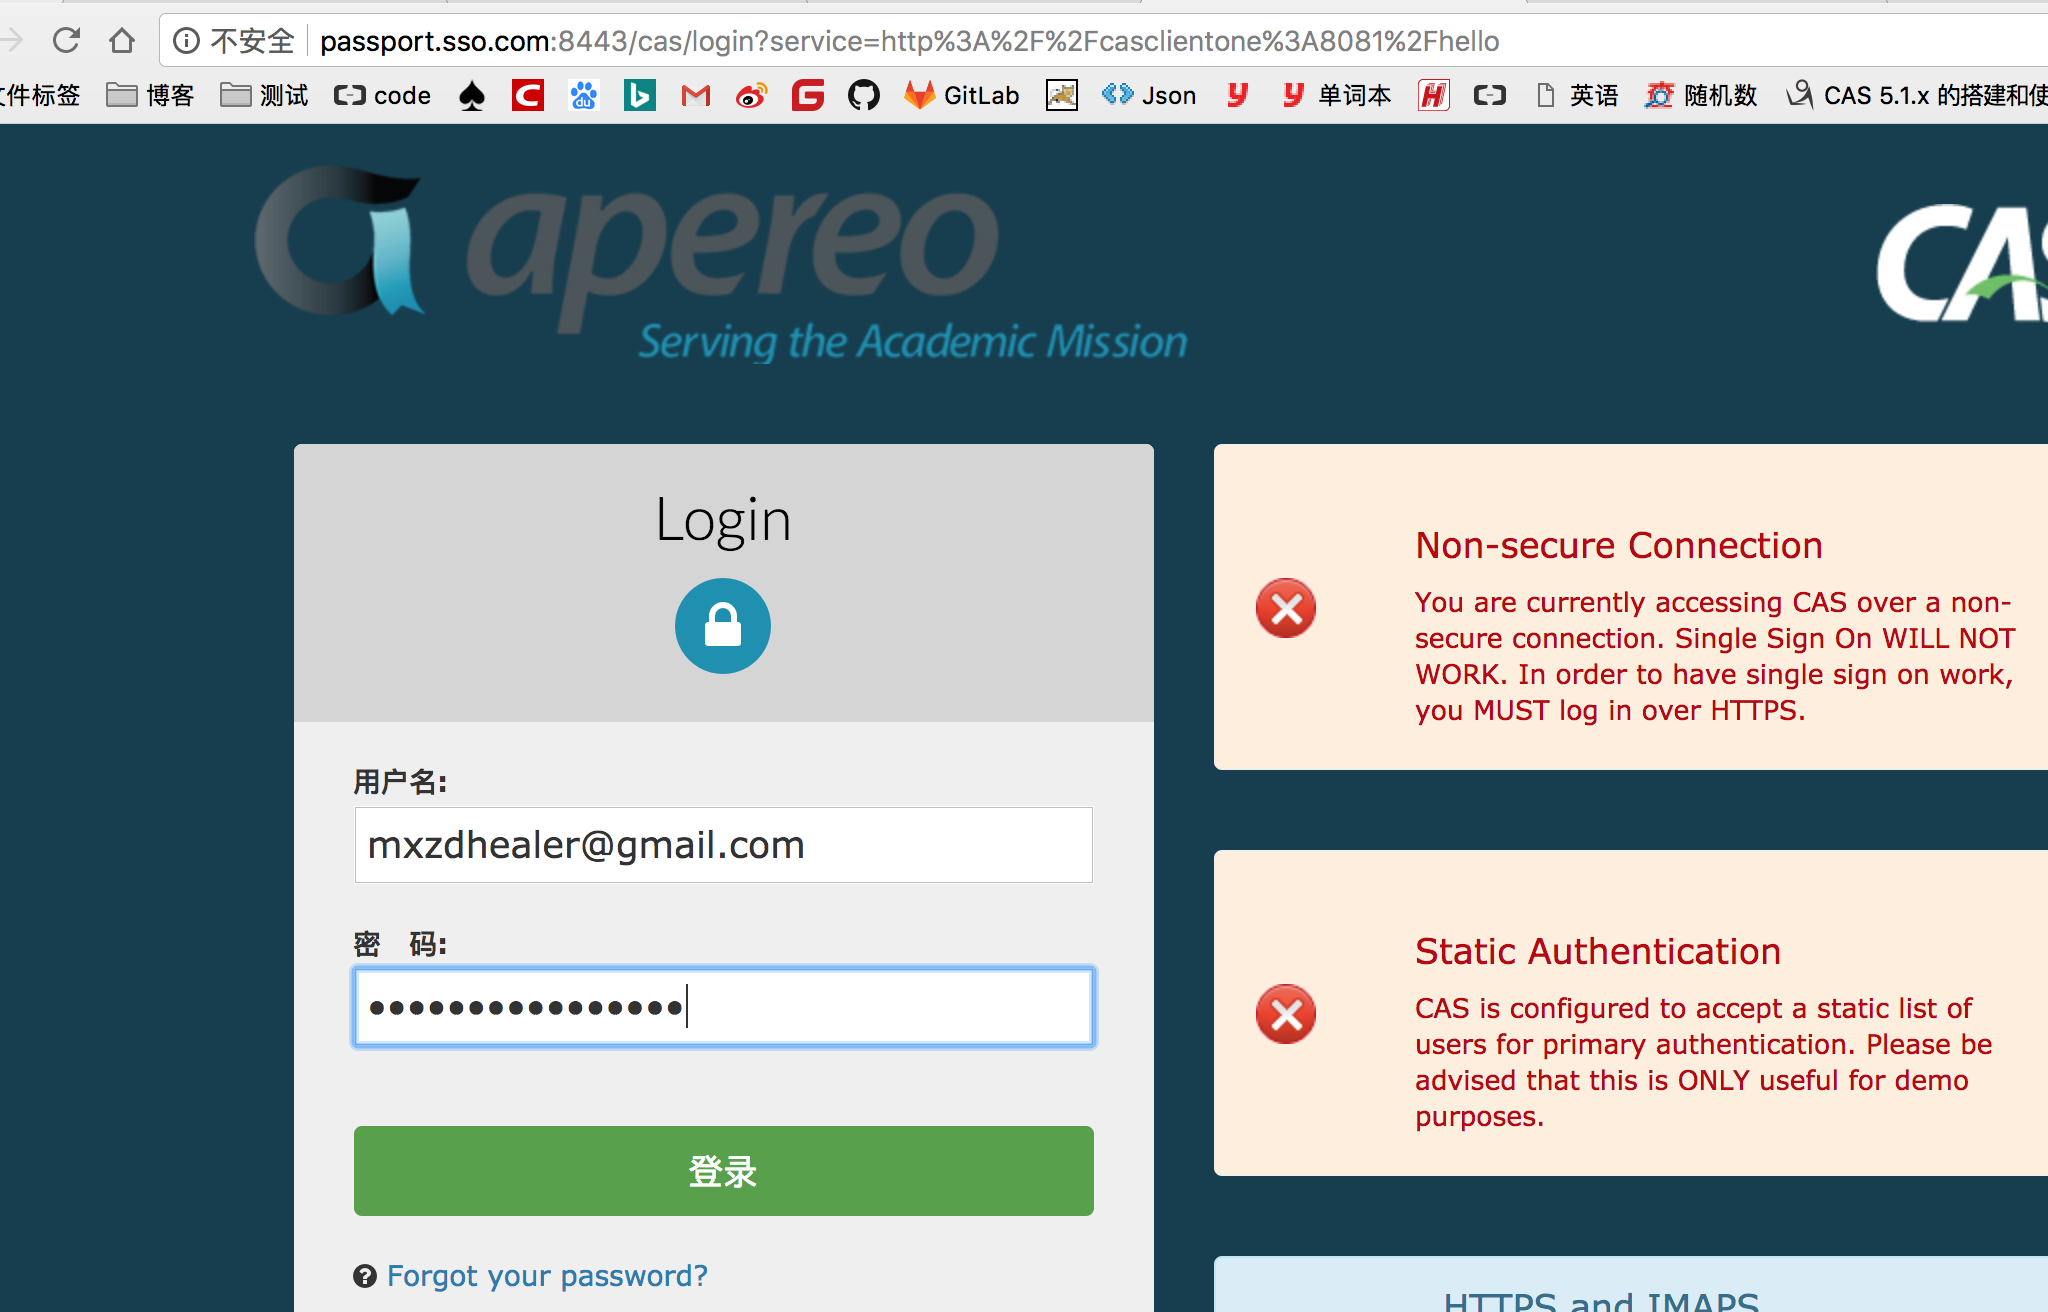Open the 博客 bookmark folder
The image size is (2048, 1312).
click(x=150, y=95)
